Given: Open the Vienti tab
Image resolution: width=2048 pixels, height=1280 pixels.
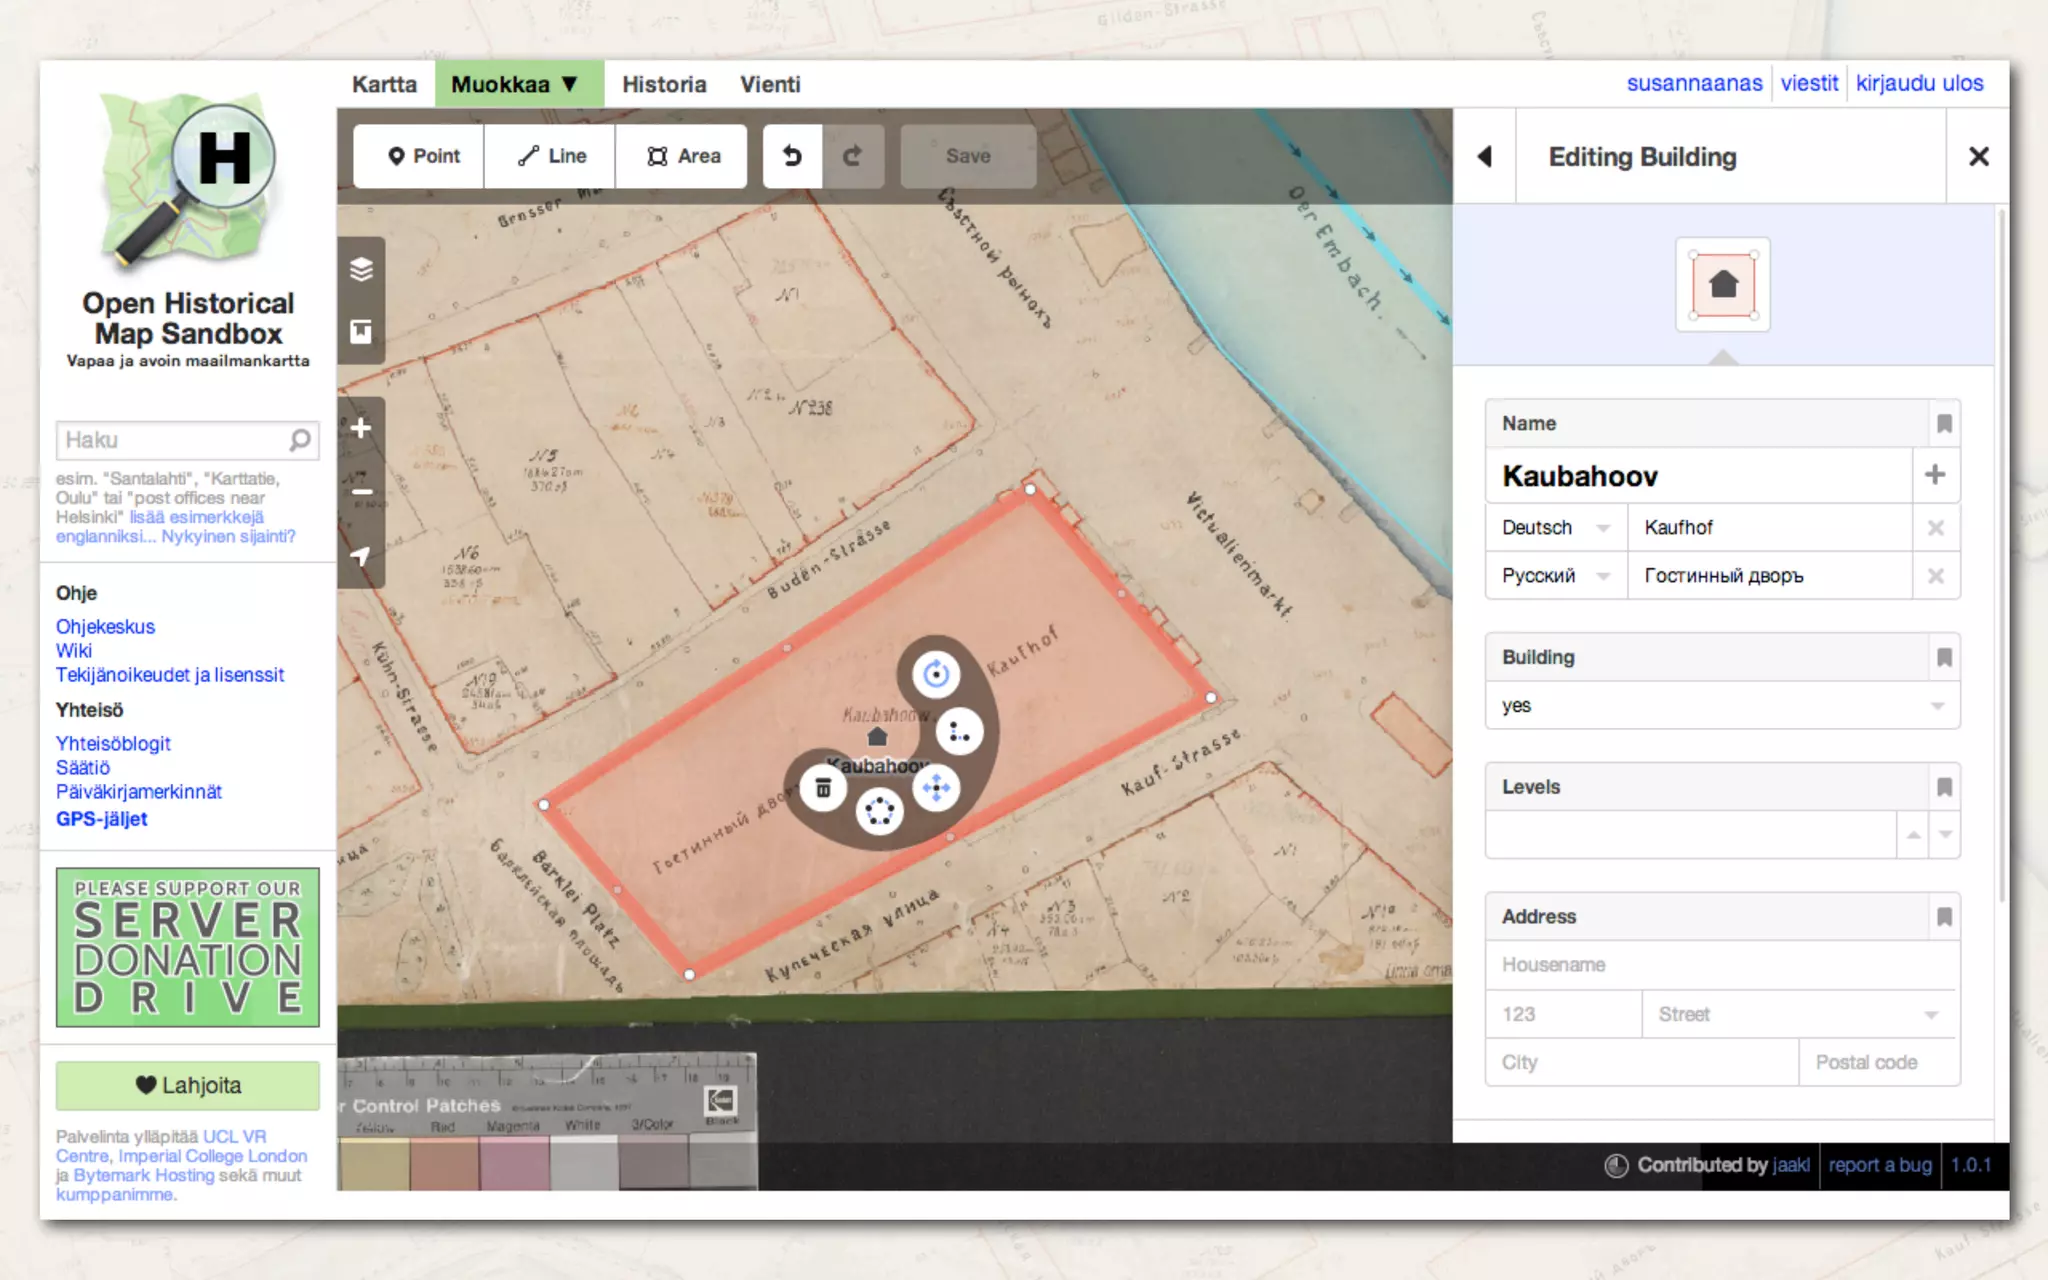Looking at the screenshot, I should coord(770,84).
